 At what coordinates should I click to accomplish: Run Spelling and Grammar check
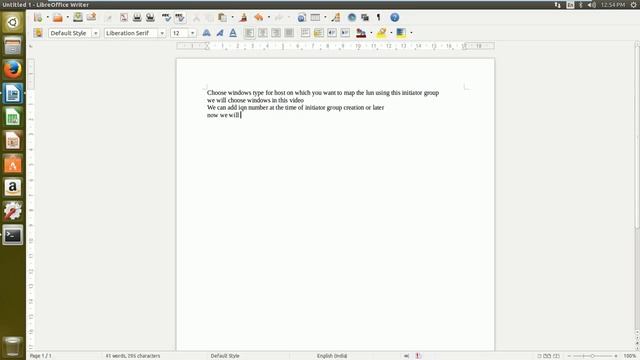(x=166, y=18)
